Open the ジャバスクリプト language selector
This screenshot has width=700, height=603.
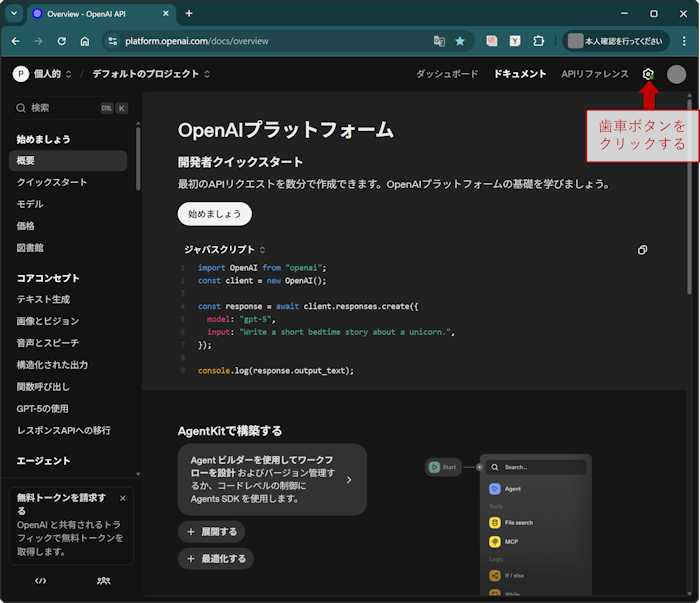click(224, 249)
